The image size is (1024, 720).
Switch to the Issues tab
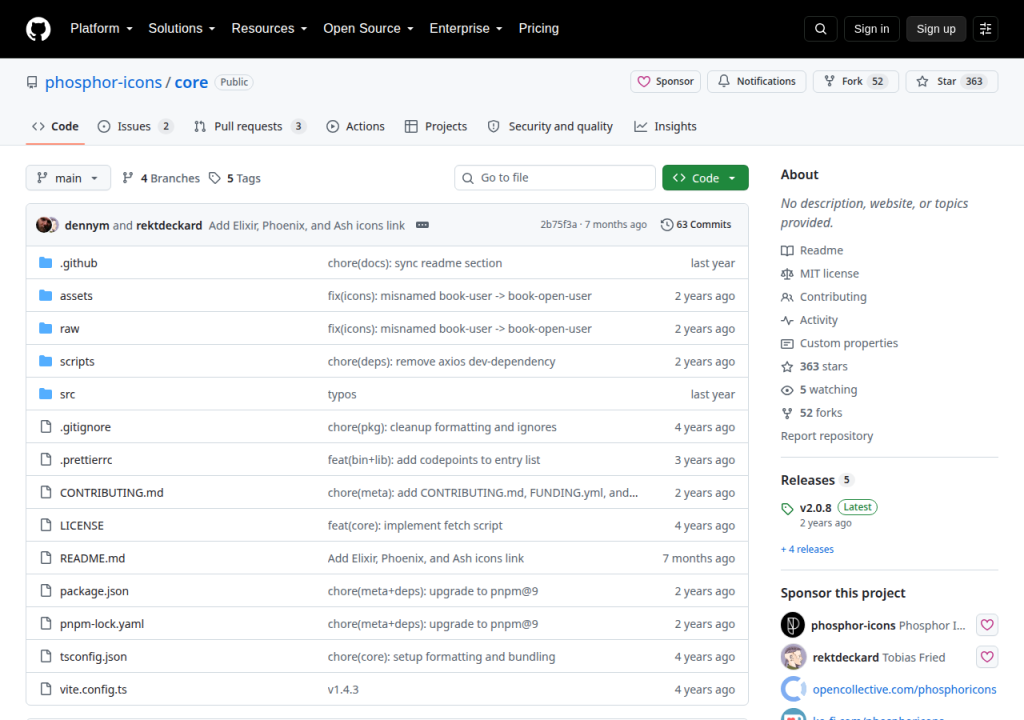coord(135,127)
